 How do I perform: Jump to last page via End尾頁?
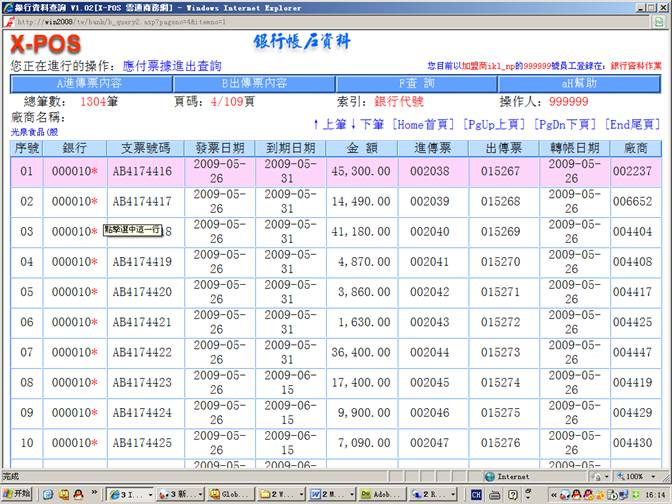coord(632,124)
